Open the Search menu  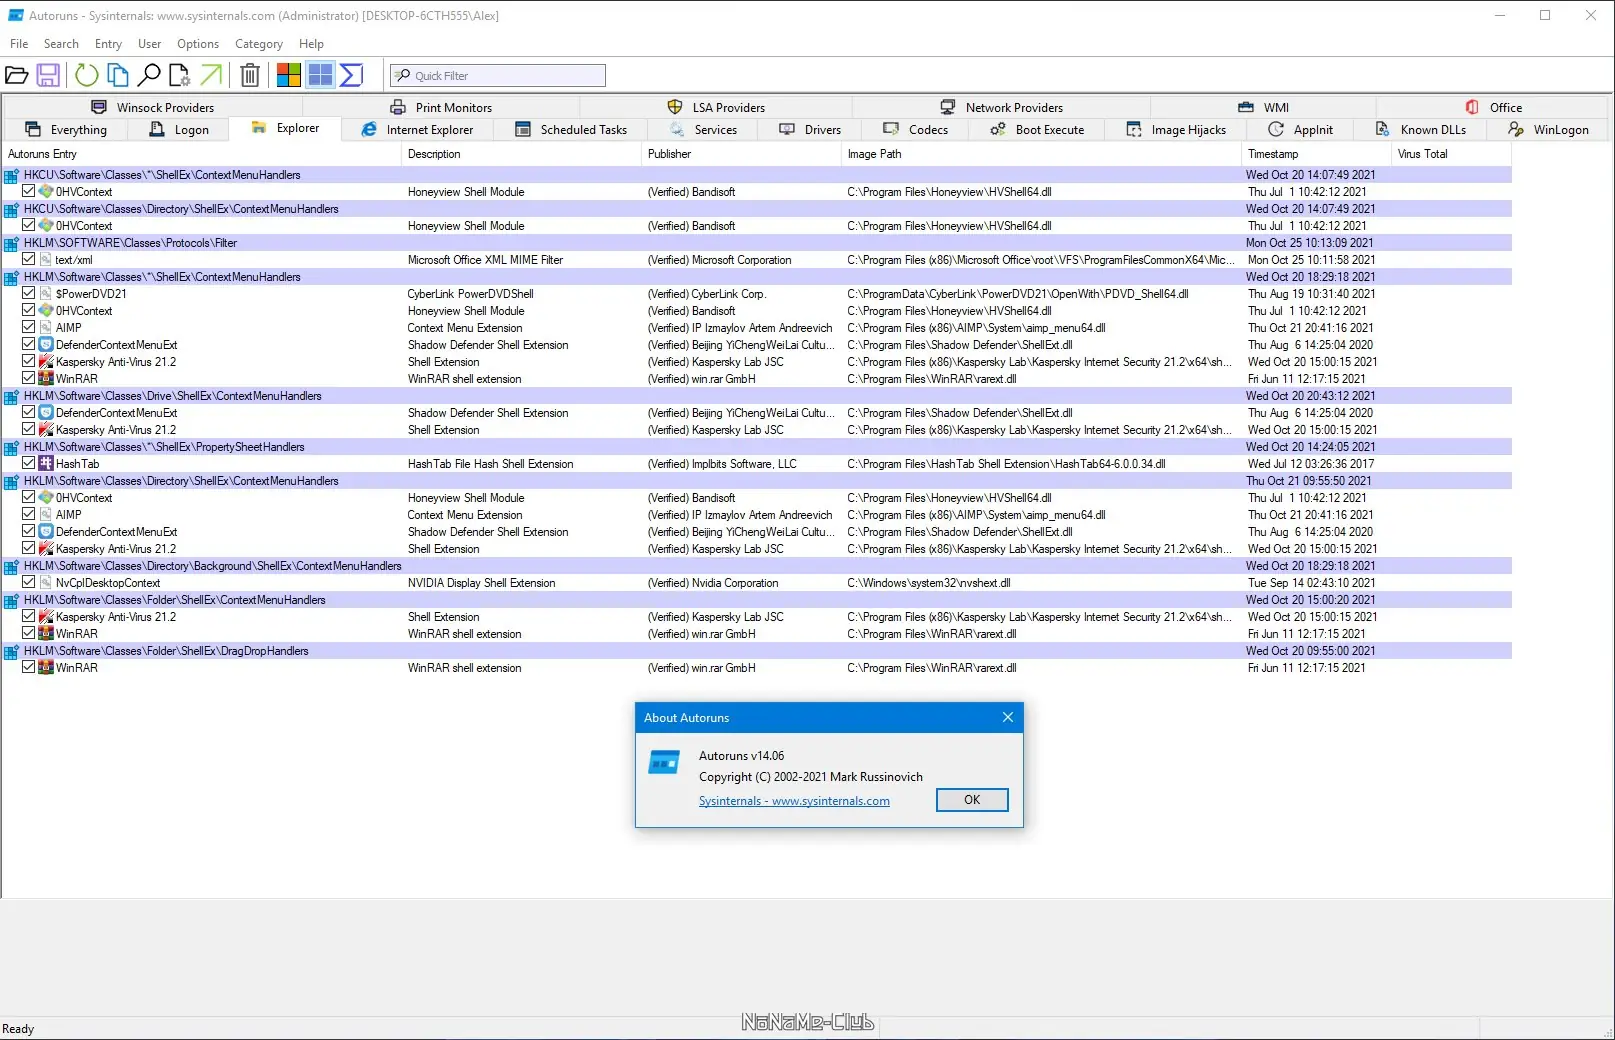pos(61,44)
